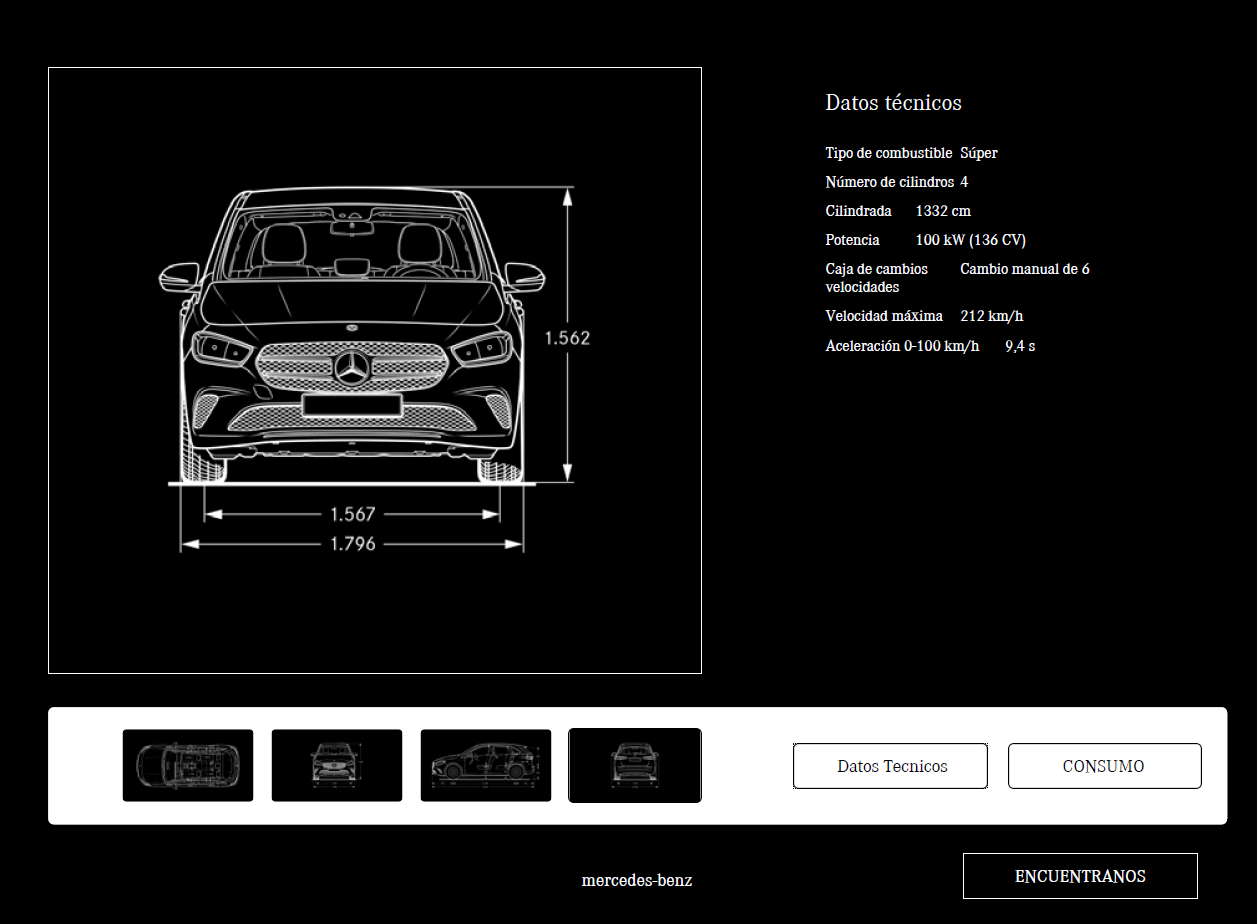This screenshot has width=1257, height=924.
Task: Click 'Caja de cambios velocidades' label
Action: 876,278
